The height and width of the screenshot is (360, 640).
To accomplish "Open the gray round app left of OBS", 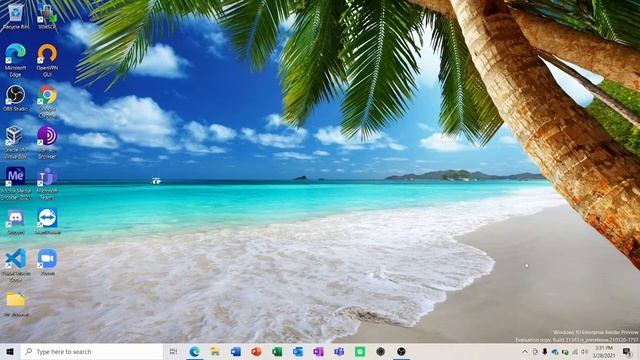I will pyautogui.click(x=380, y=351).
